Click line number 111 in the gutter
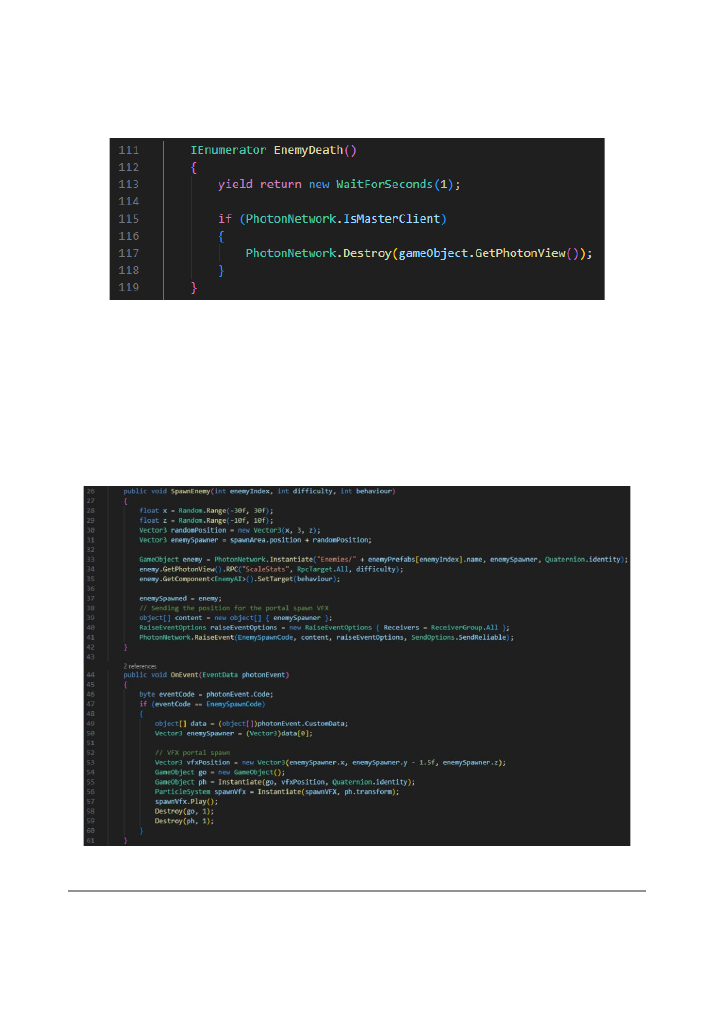715x1011 pixels. [128, 150]
